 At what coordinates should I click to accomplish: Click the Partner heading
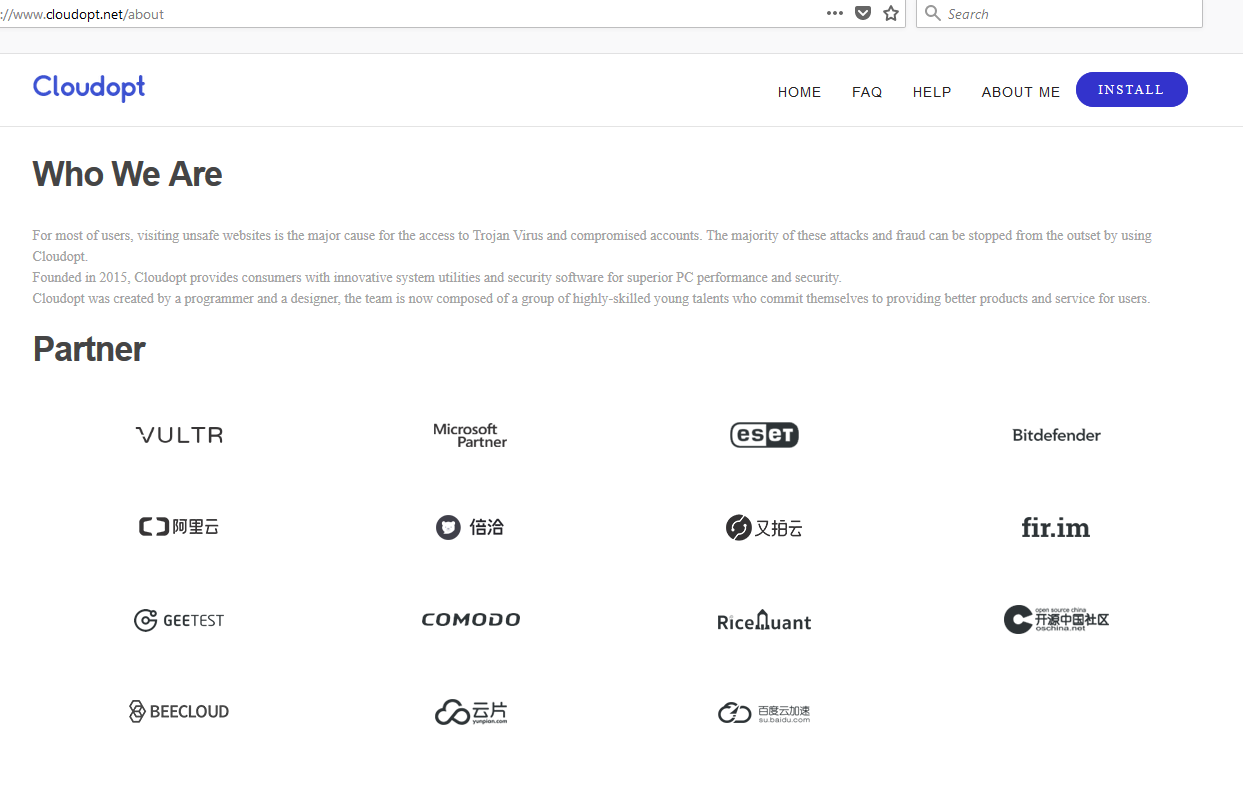click(x=89, y=349)
